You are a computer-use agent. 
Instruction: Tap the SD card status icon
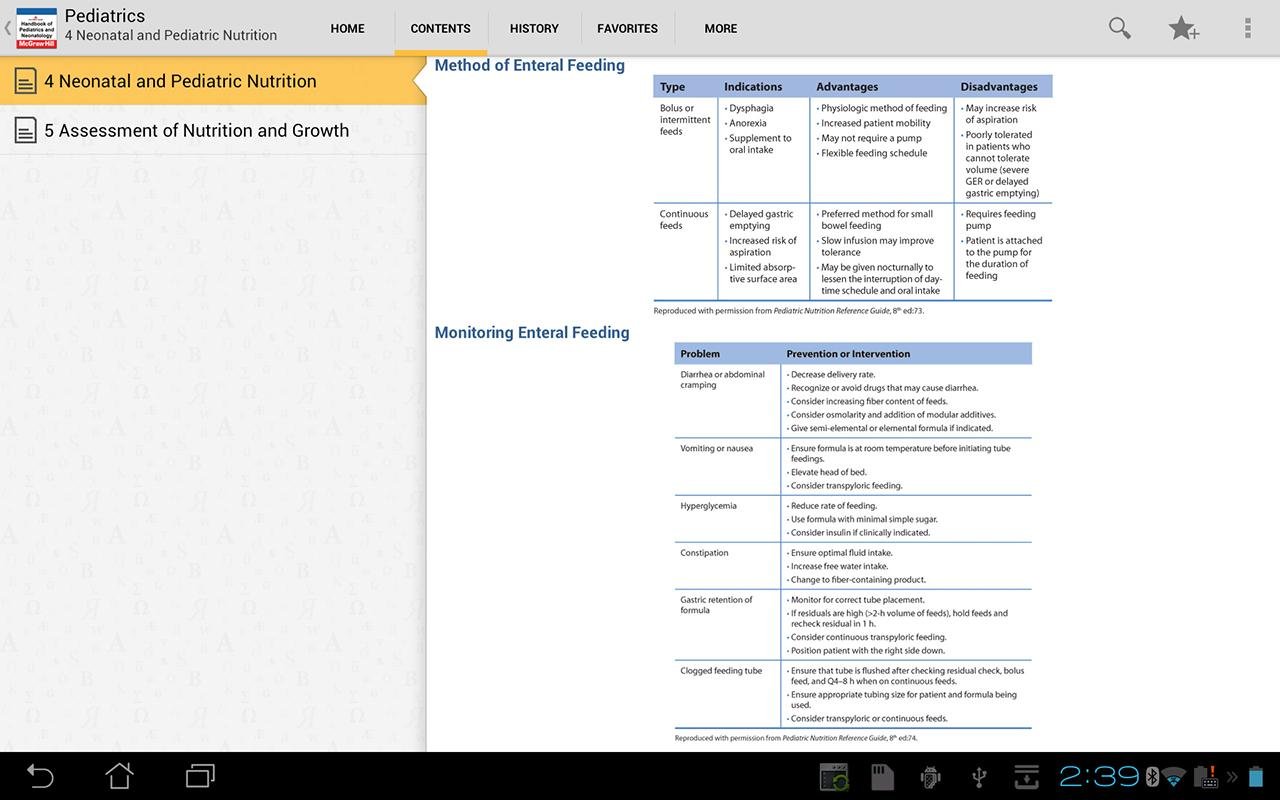882,777
